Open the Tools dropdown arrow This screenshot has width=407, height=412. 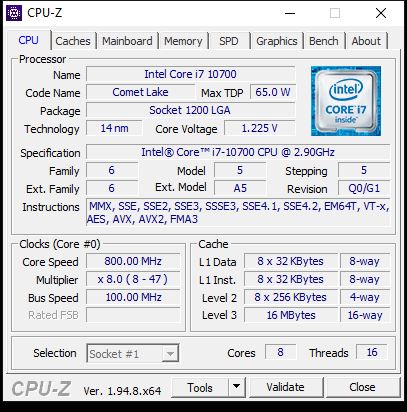tap(236, 387)
